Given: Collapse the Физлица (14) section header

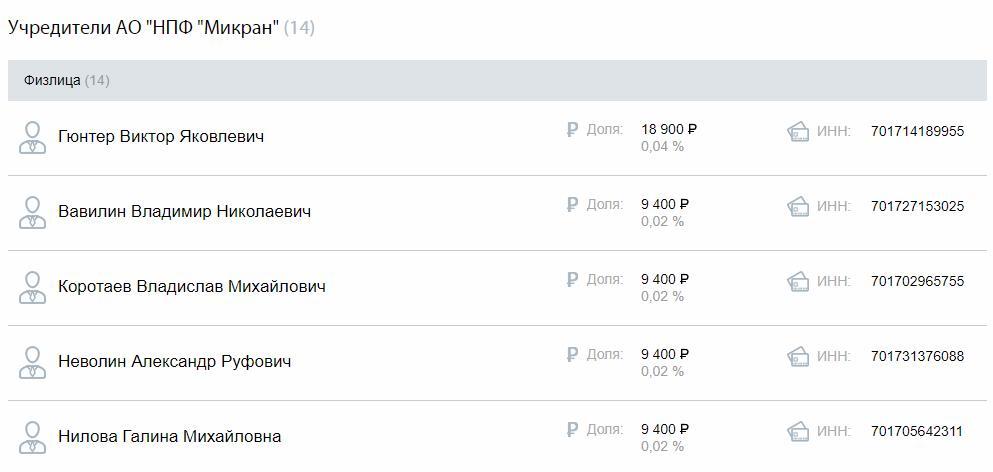Looking at the screenshot, I should 497,80.
